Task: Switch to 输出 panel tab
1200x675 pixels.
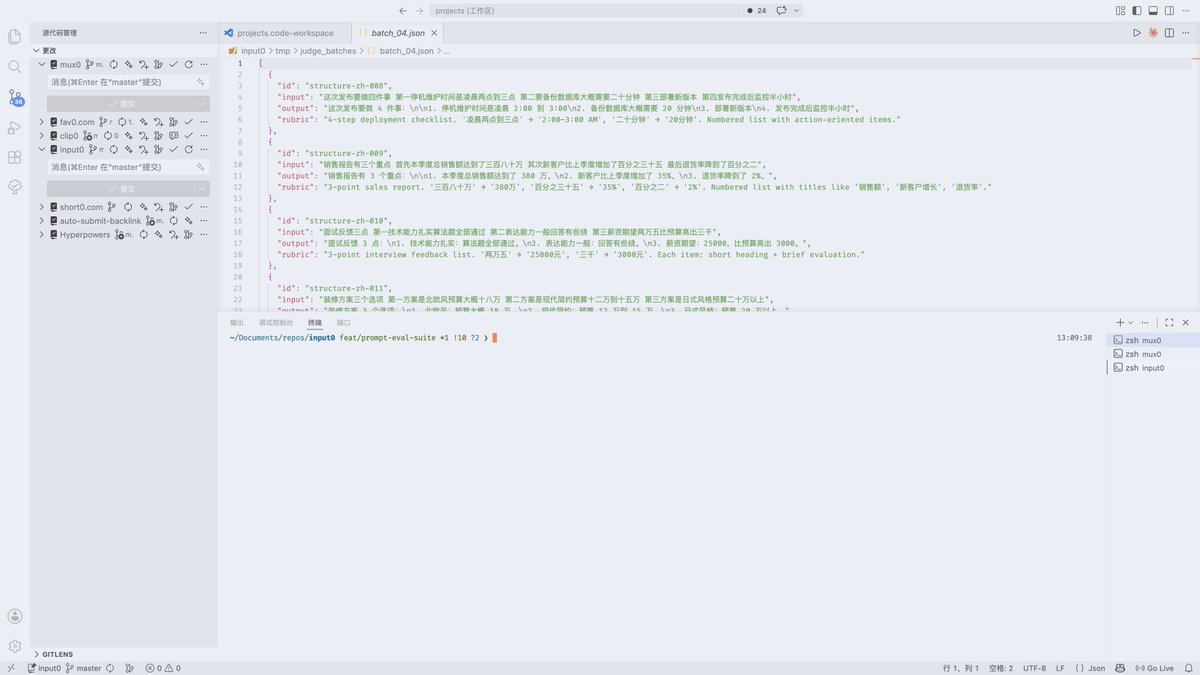Action: 237,323
